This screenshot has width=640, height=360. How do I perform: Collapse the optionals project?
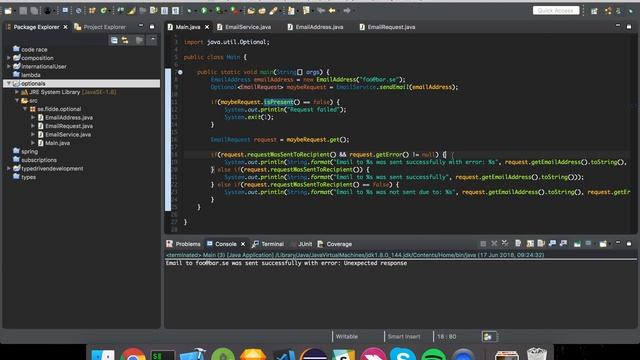(9, 83)
